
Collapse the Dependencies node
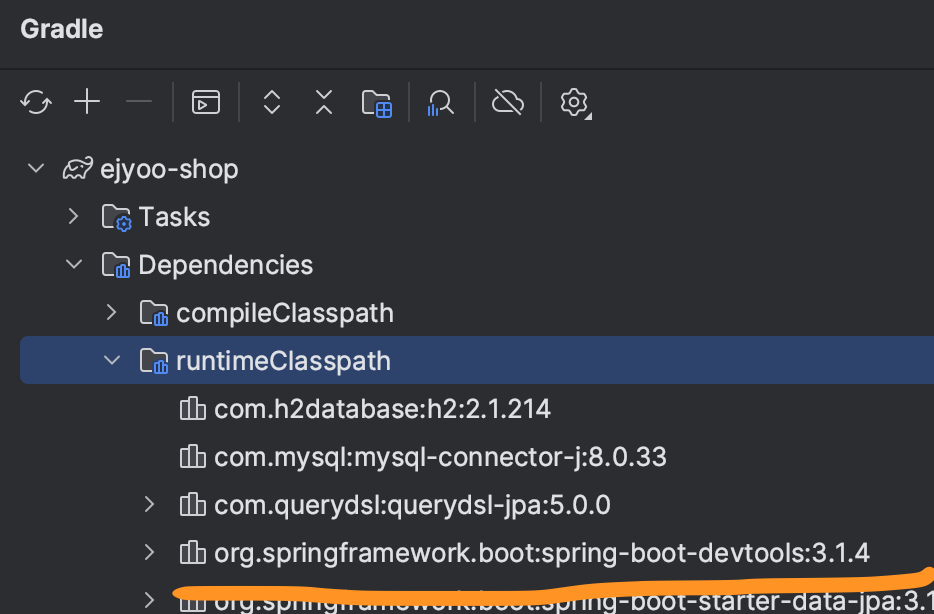point(74,264)
